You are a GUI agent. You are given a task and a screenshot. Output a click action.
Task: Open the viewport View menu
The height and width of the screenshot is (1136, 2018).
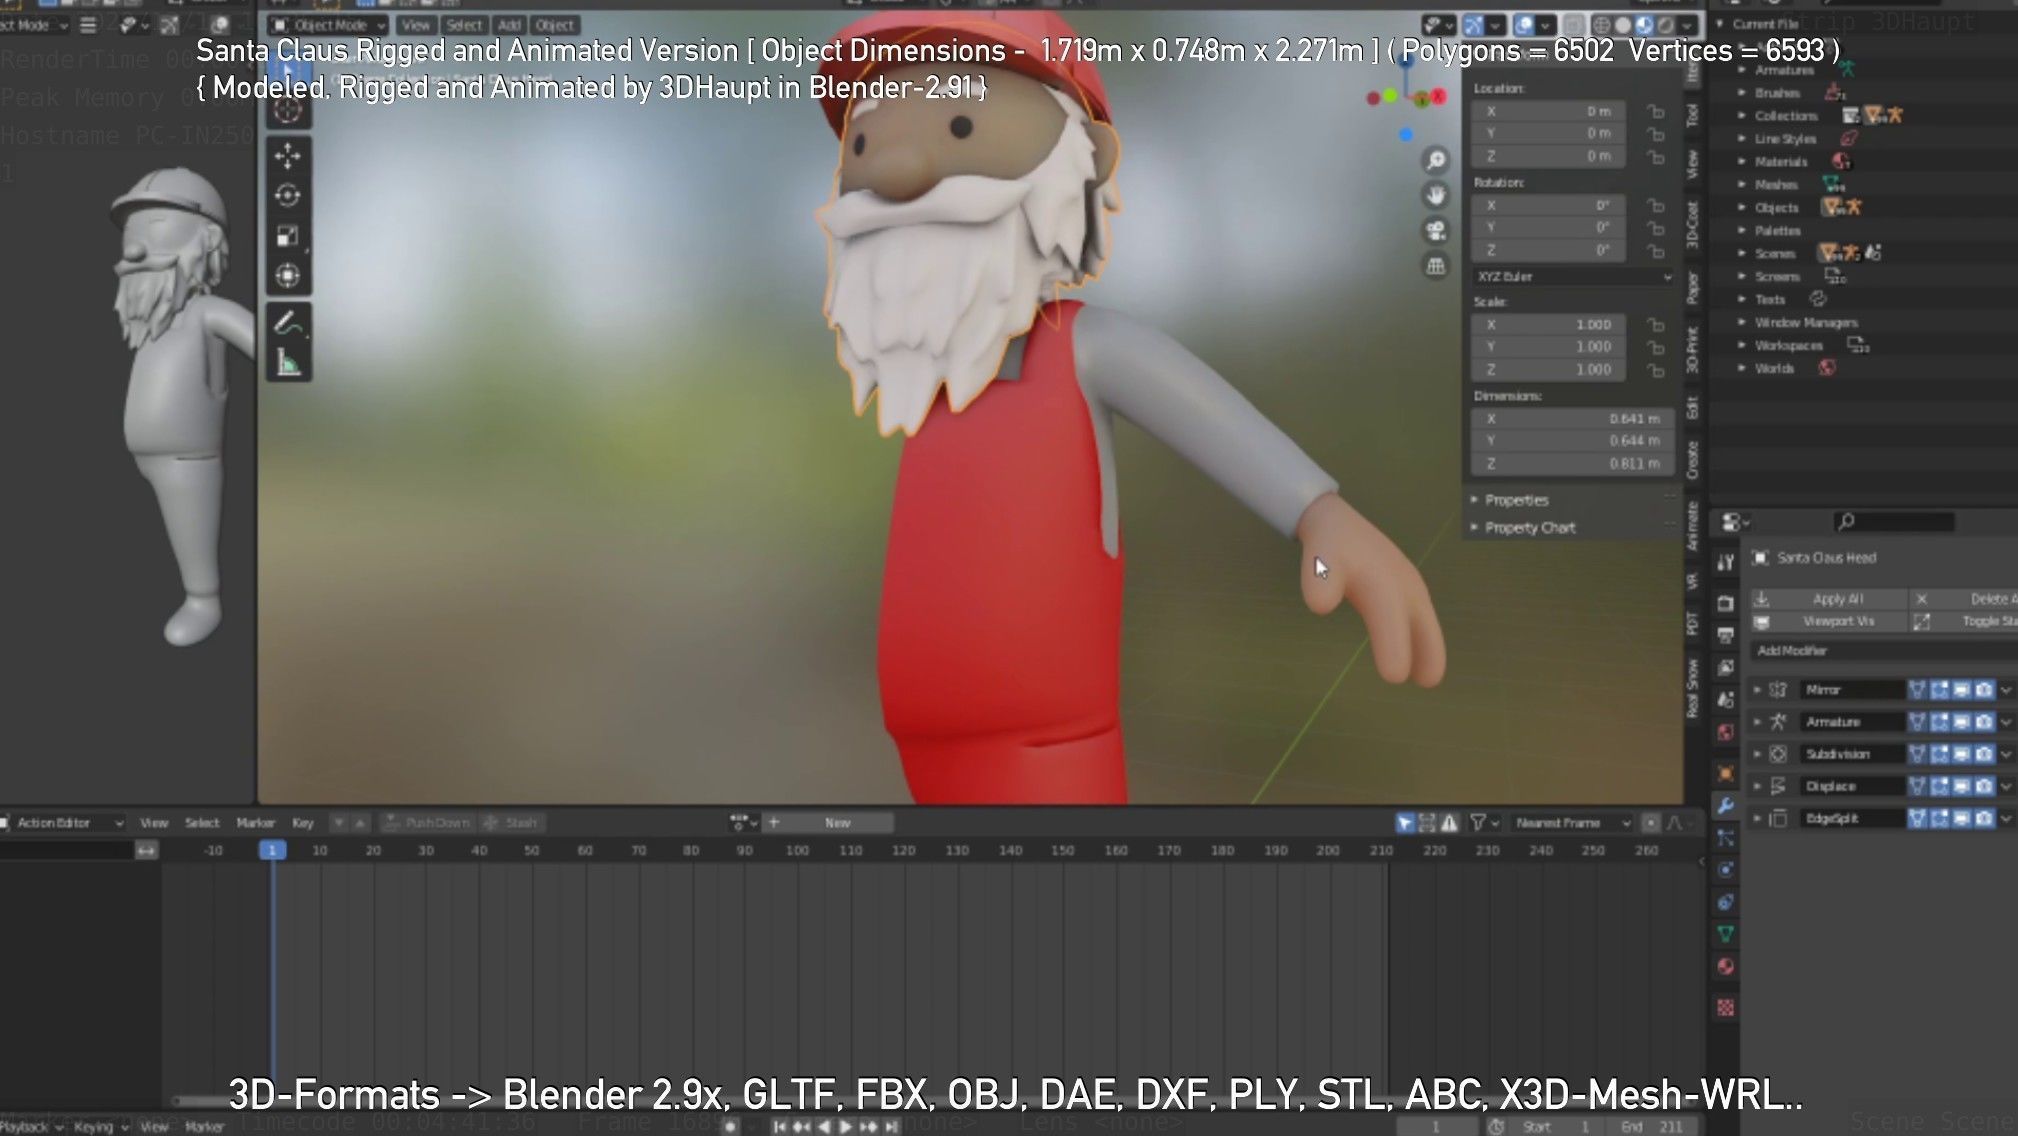pyautogui.click(x=416, y=25)
